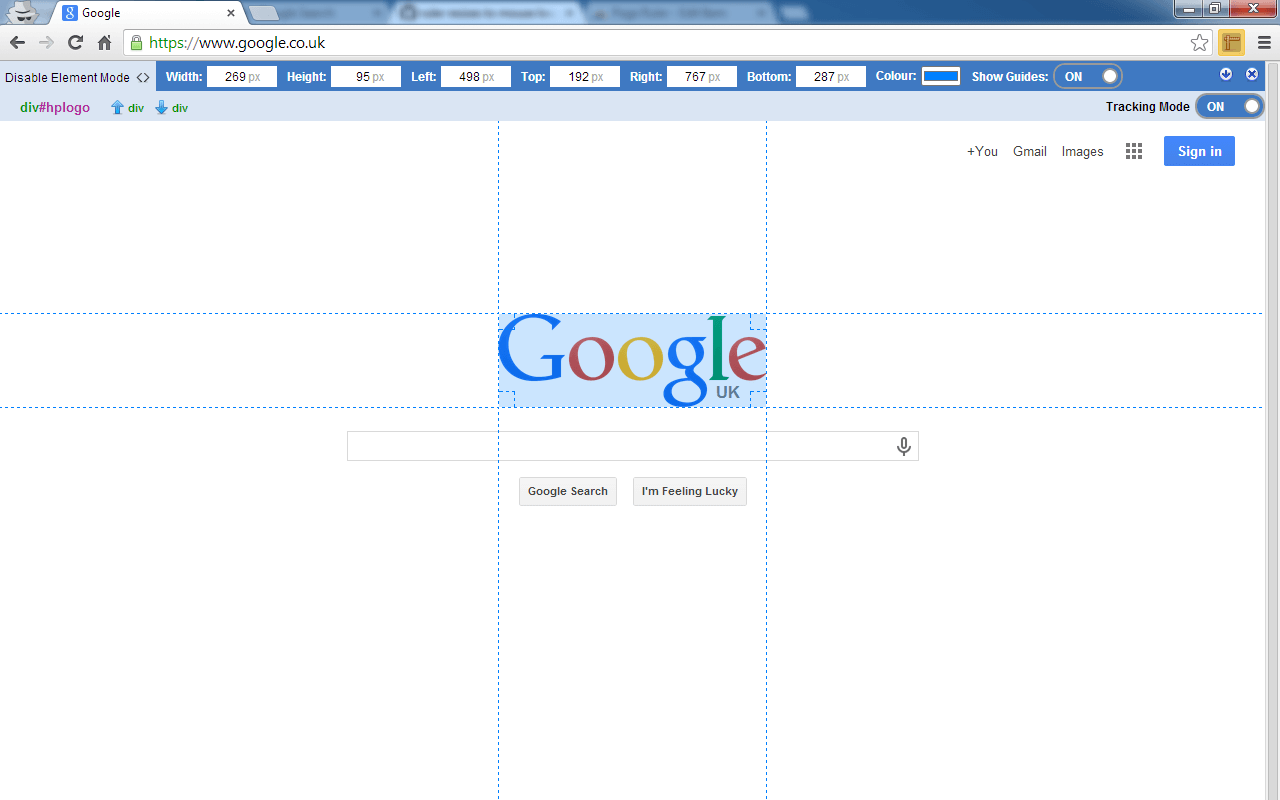The height and width of the screenshot is (800, 1280).
Task: Open the Chrome menu with the hamburger icon
Action: [1264, 42]
